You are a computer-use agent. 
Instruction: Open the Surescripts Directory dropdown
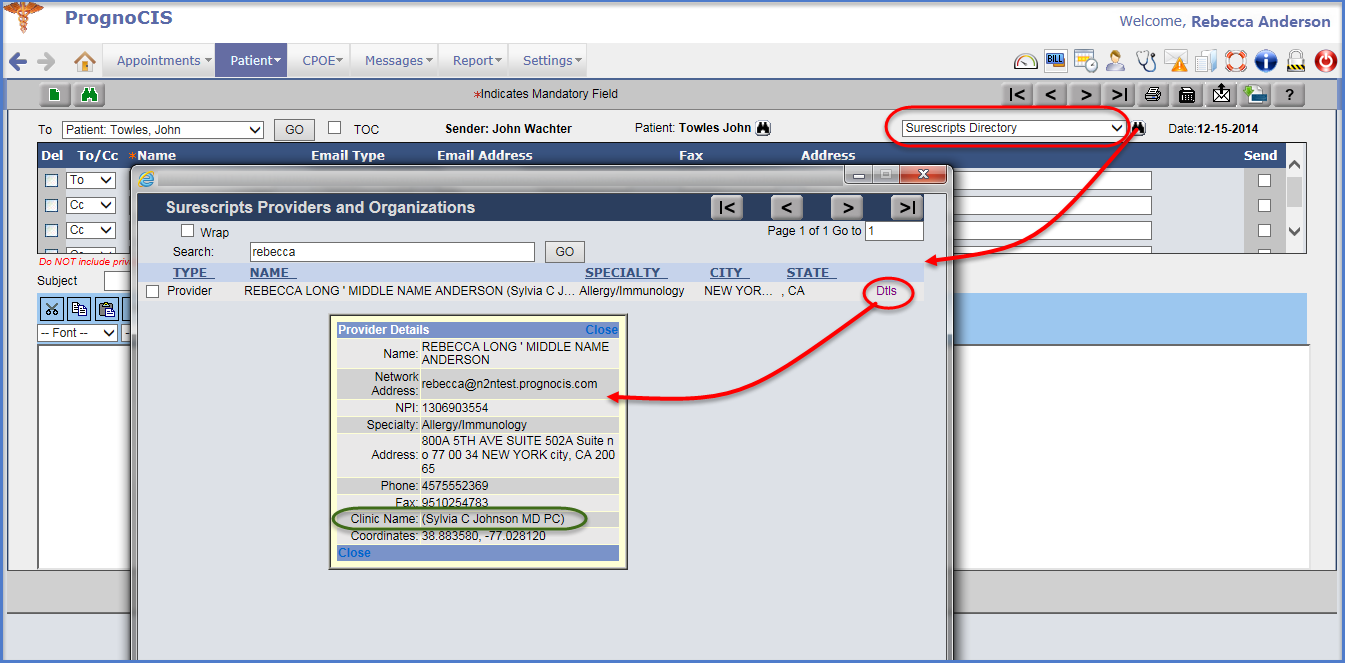point(1014,128)
